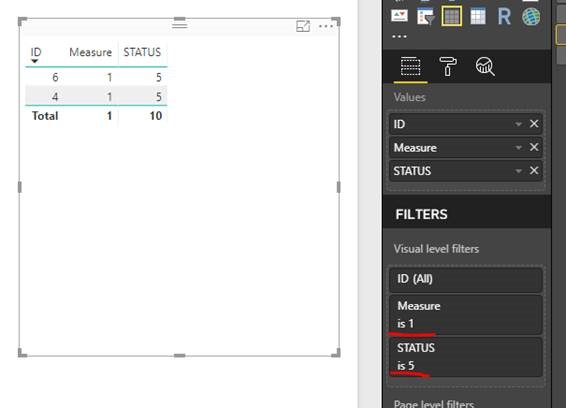Select the table cell with ID 6
The width and height of the screenshot is (566, 408).
[55, 77]
